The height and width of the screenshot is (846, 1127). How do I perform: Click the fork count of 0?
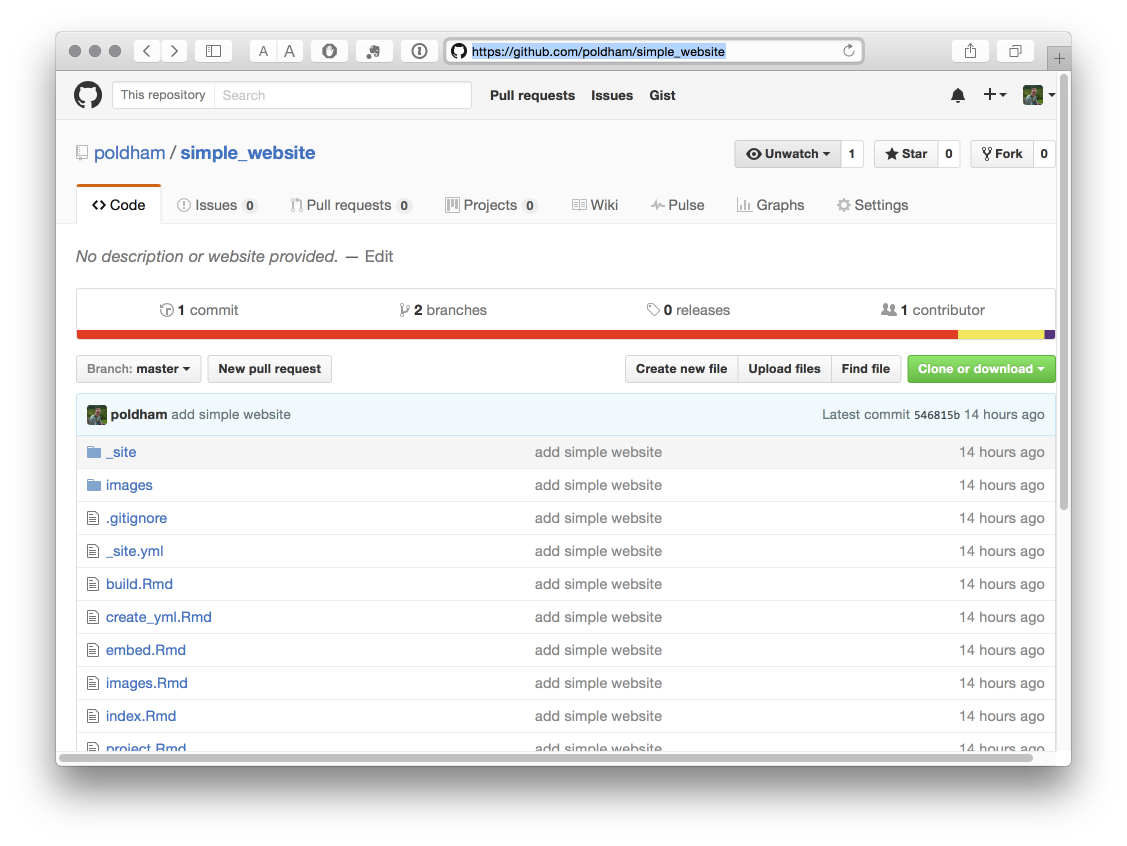pos(1044,154)
